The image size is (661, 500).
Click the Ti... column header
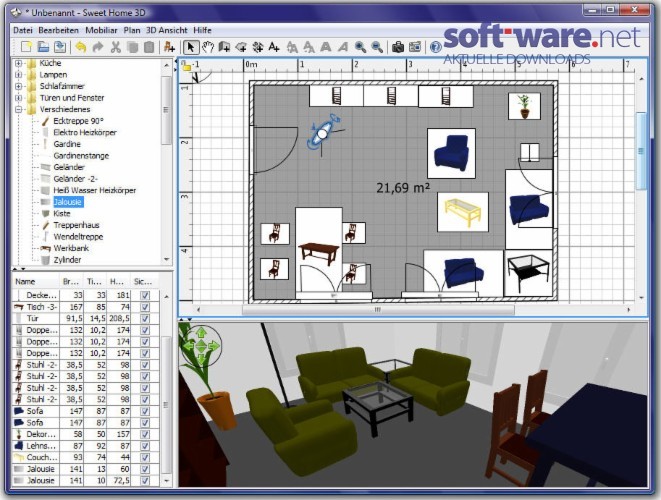pos(94,282)
